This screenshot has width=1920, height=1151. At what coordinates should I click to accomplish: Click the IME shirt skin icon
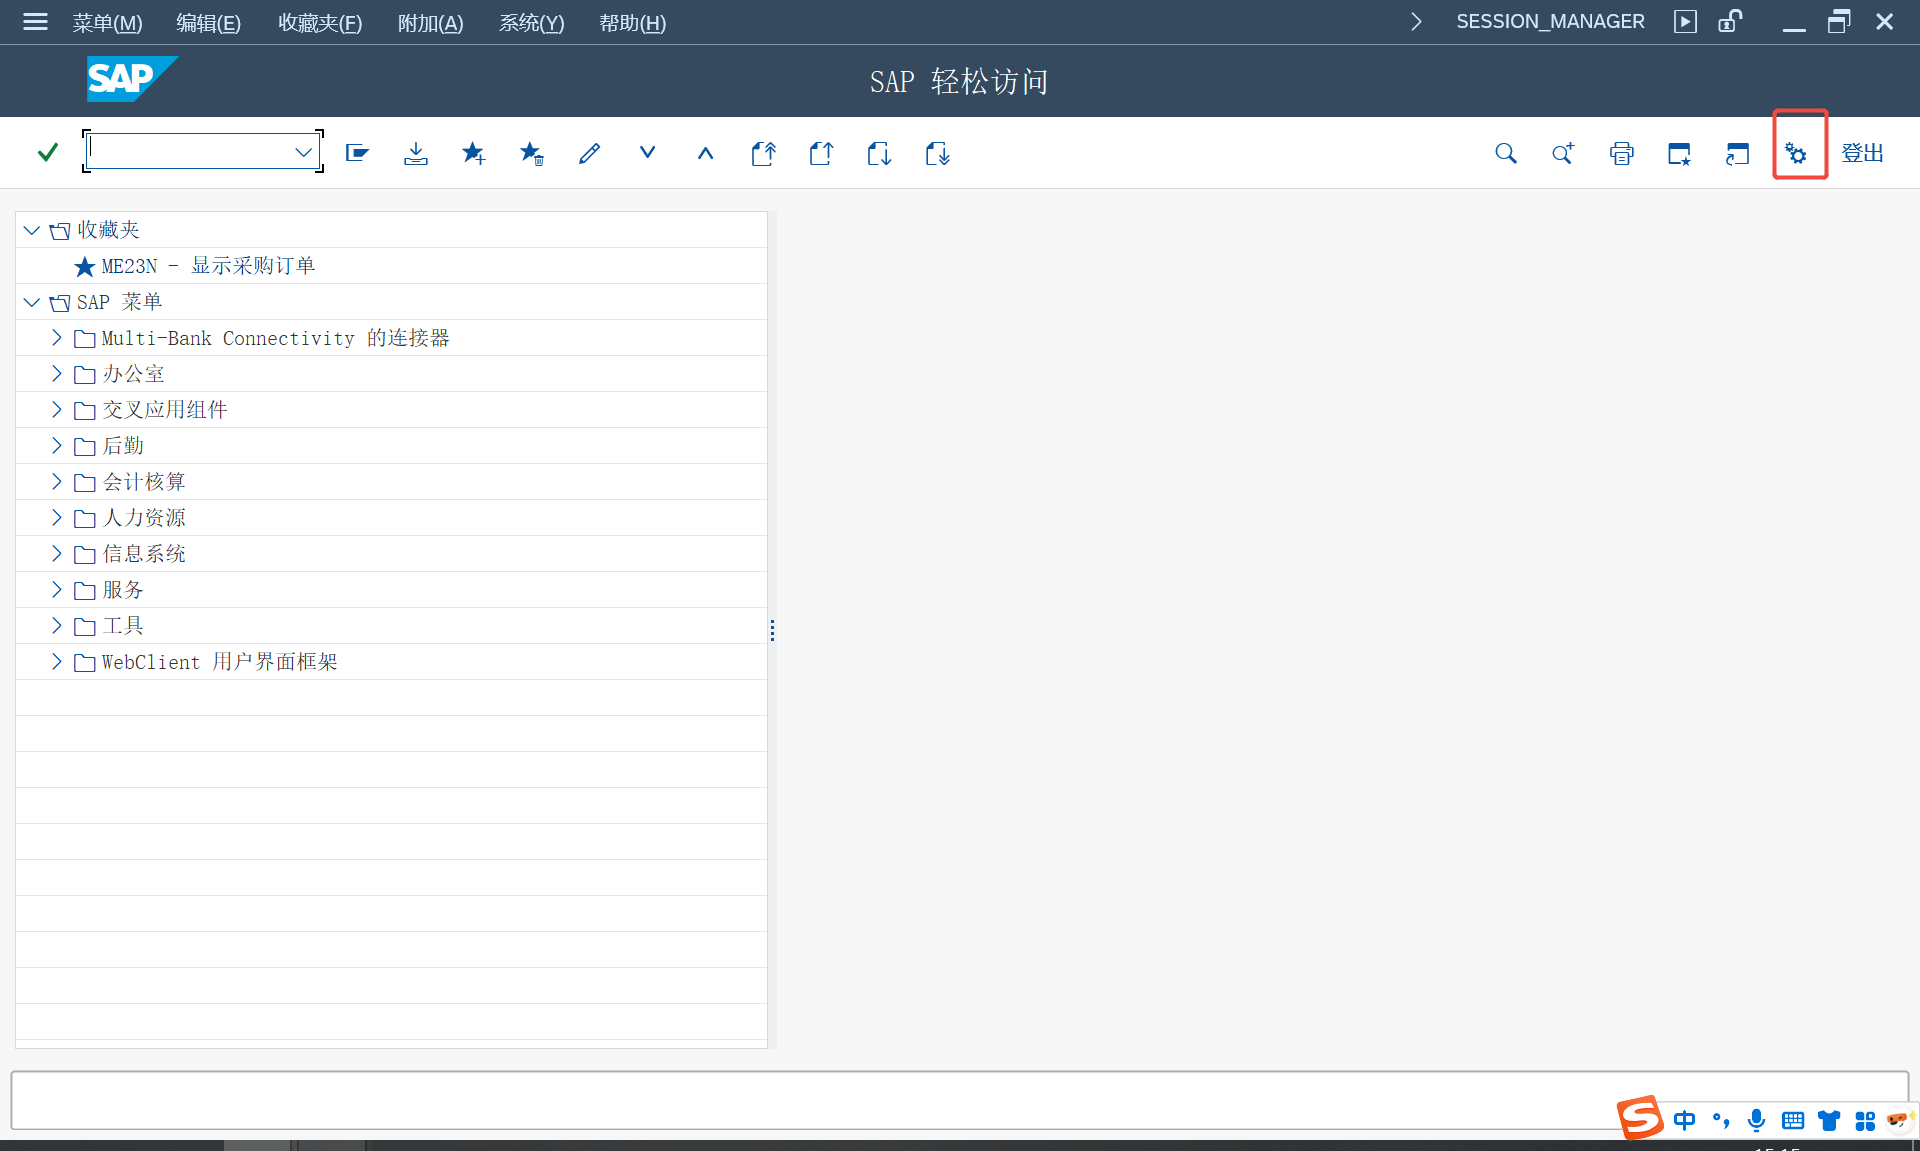[x=1829, y=1120]
